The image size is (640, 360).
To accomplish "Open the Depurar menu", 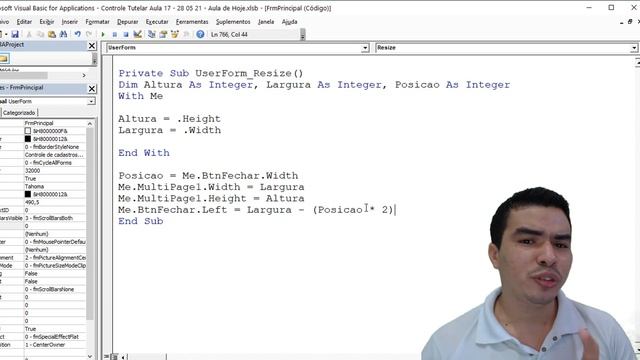I will (127, 22).
